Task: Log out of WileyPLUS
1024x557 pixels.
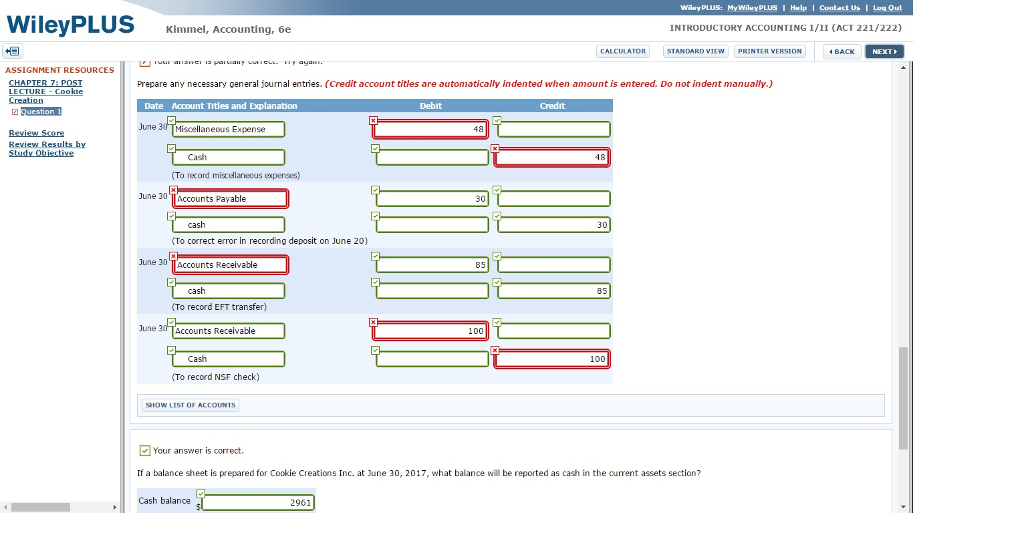Action: click(x=887, y=7)
